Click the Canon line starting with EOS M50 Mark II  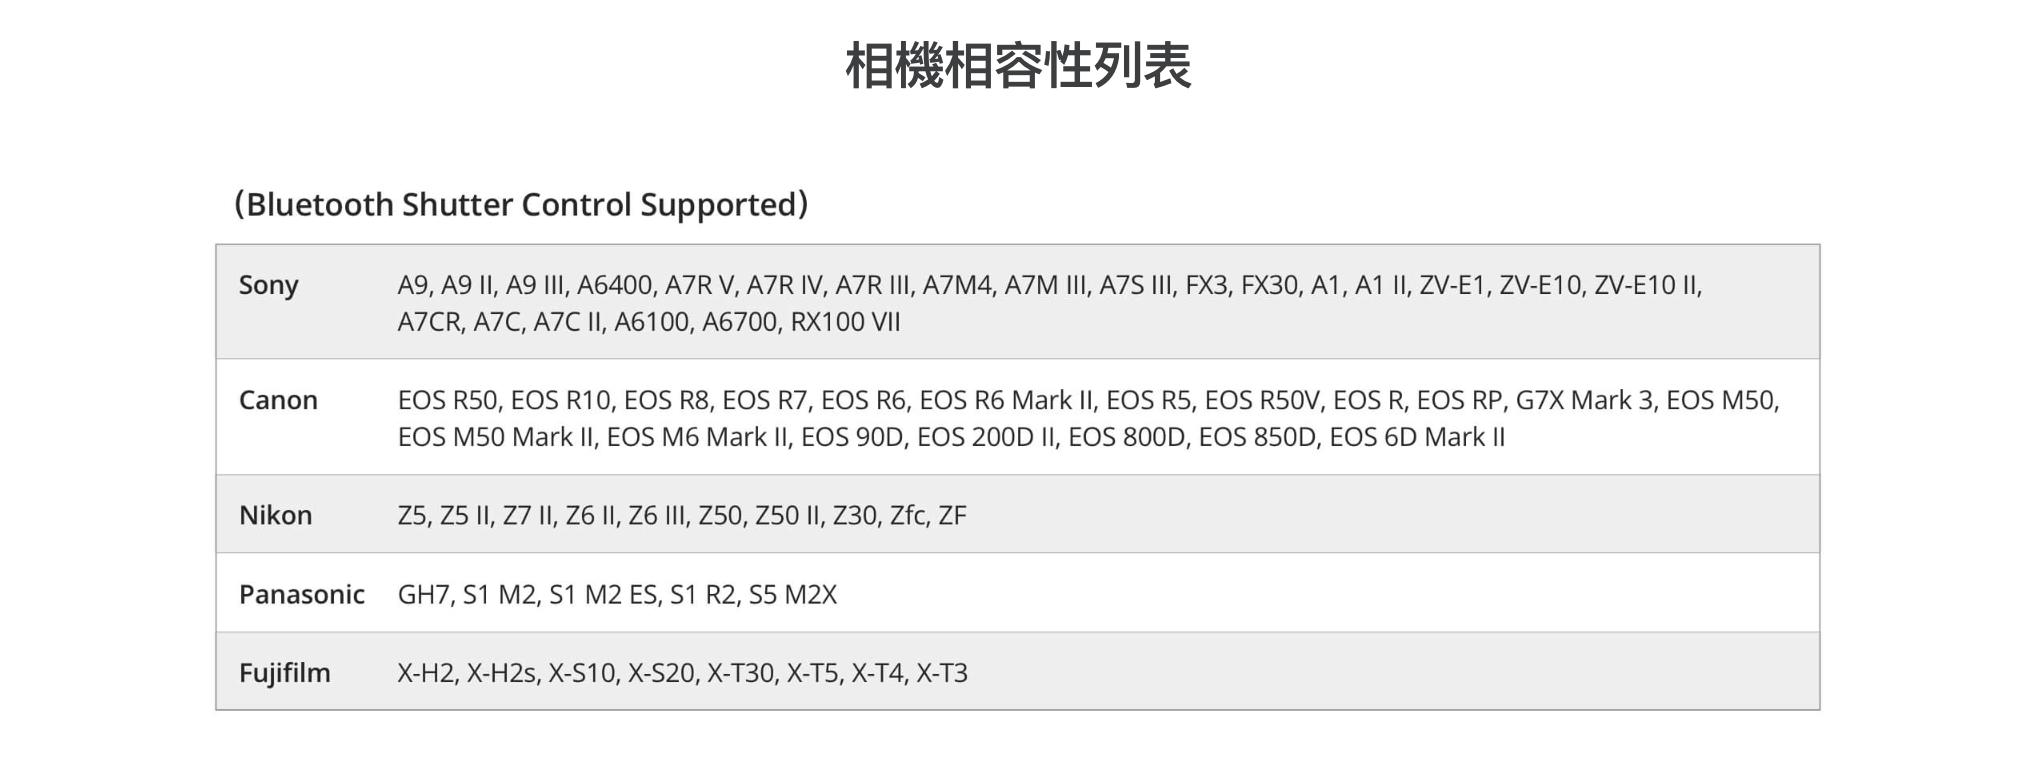[x=950, y=437]
